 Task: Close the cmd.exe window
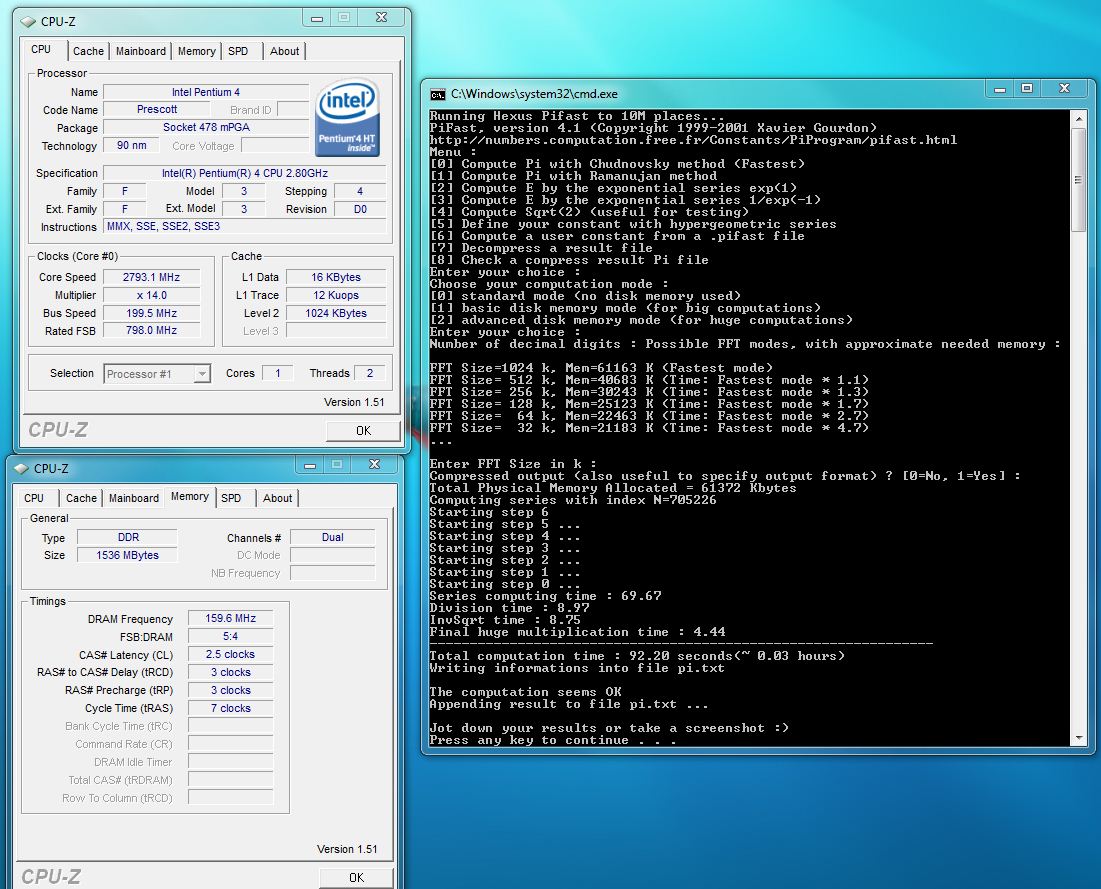[1064, 88]
